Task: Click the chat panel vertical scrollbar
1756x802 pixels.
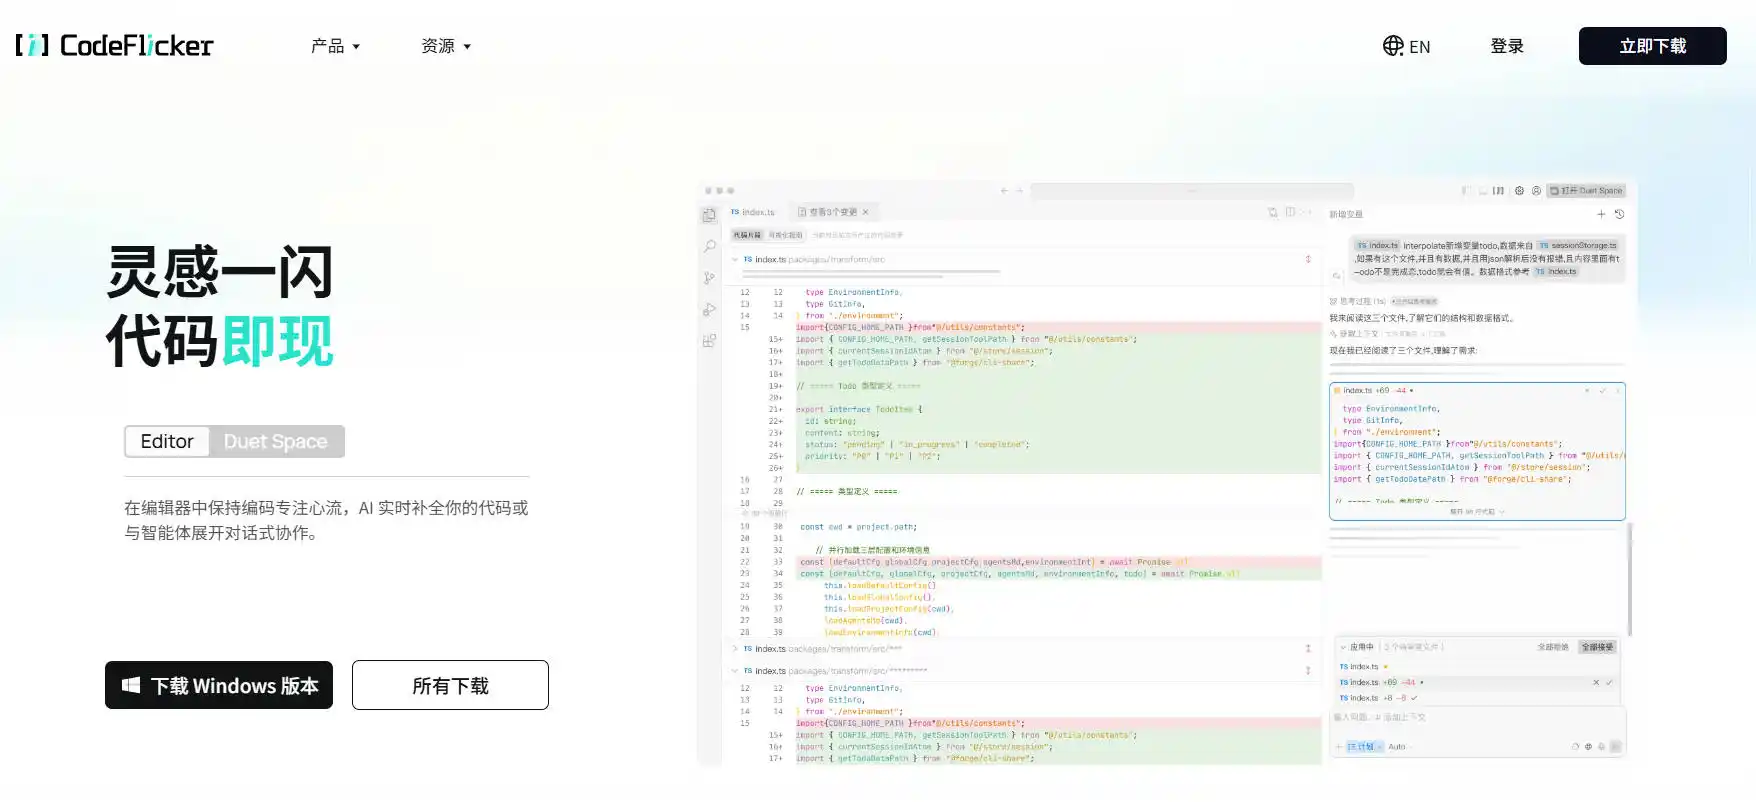Action: 1630,578
